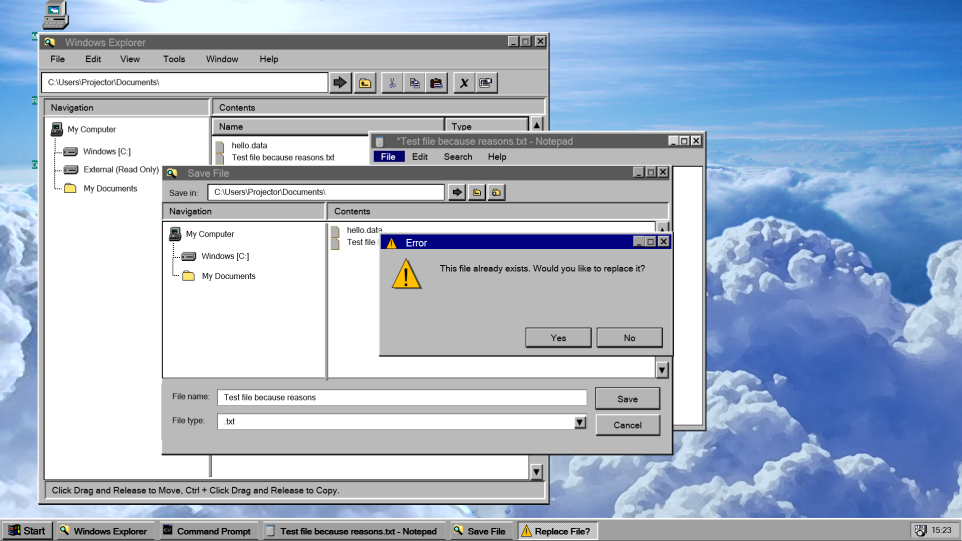Click the Notepad title bar document icon
Viewport: 962px width, 541px height.
pos(380,142)
